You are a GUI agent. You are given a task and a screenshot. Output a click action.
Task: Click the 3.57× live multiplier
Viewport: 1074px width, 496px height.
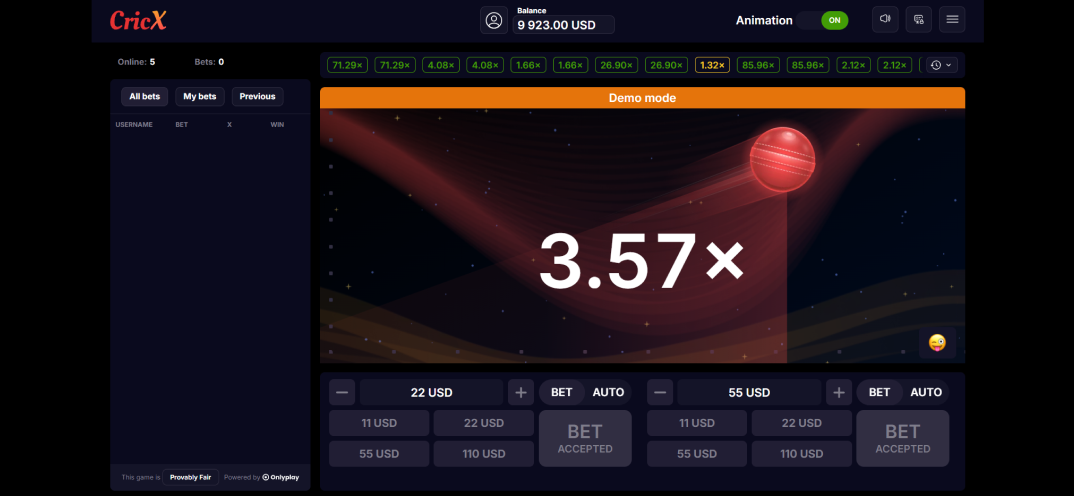[641, 261]
